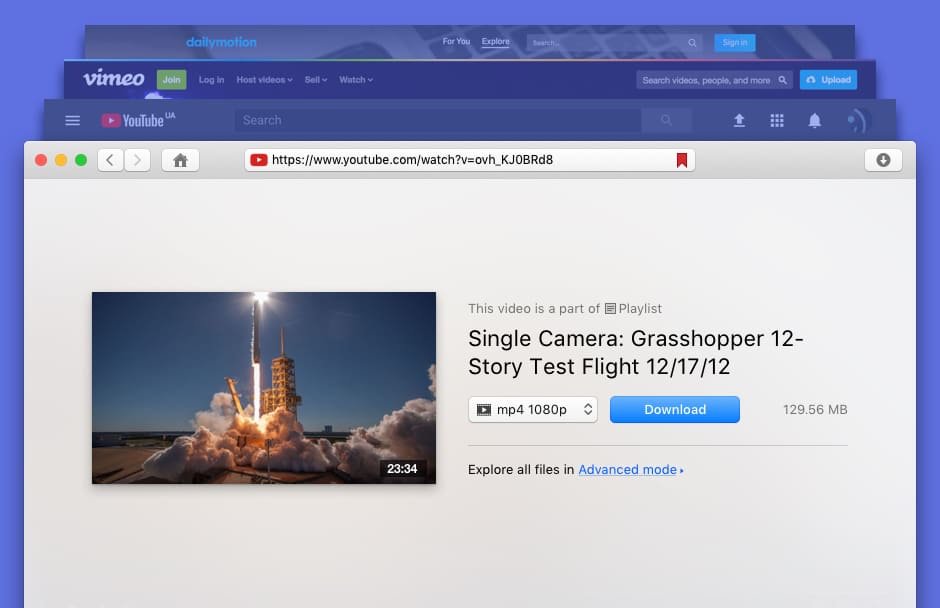Click YouTube's apps grid icon
940x608 pixels.
tap(777, 120)
